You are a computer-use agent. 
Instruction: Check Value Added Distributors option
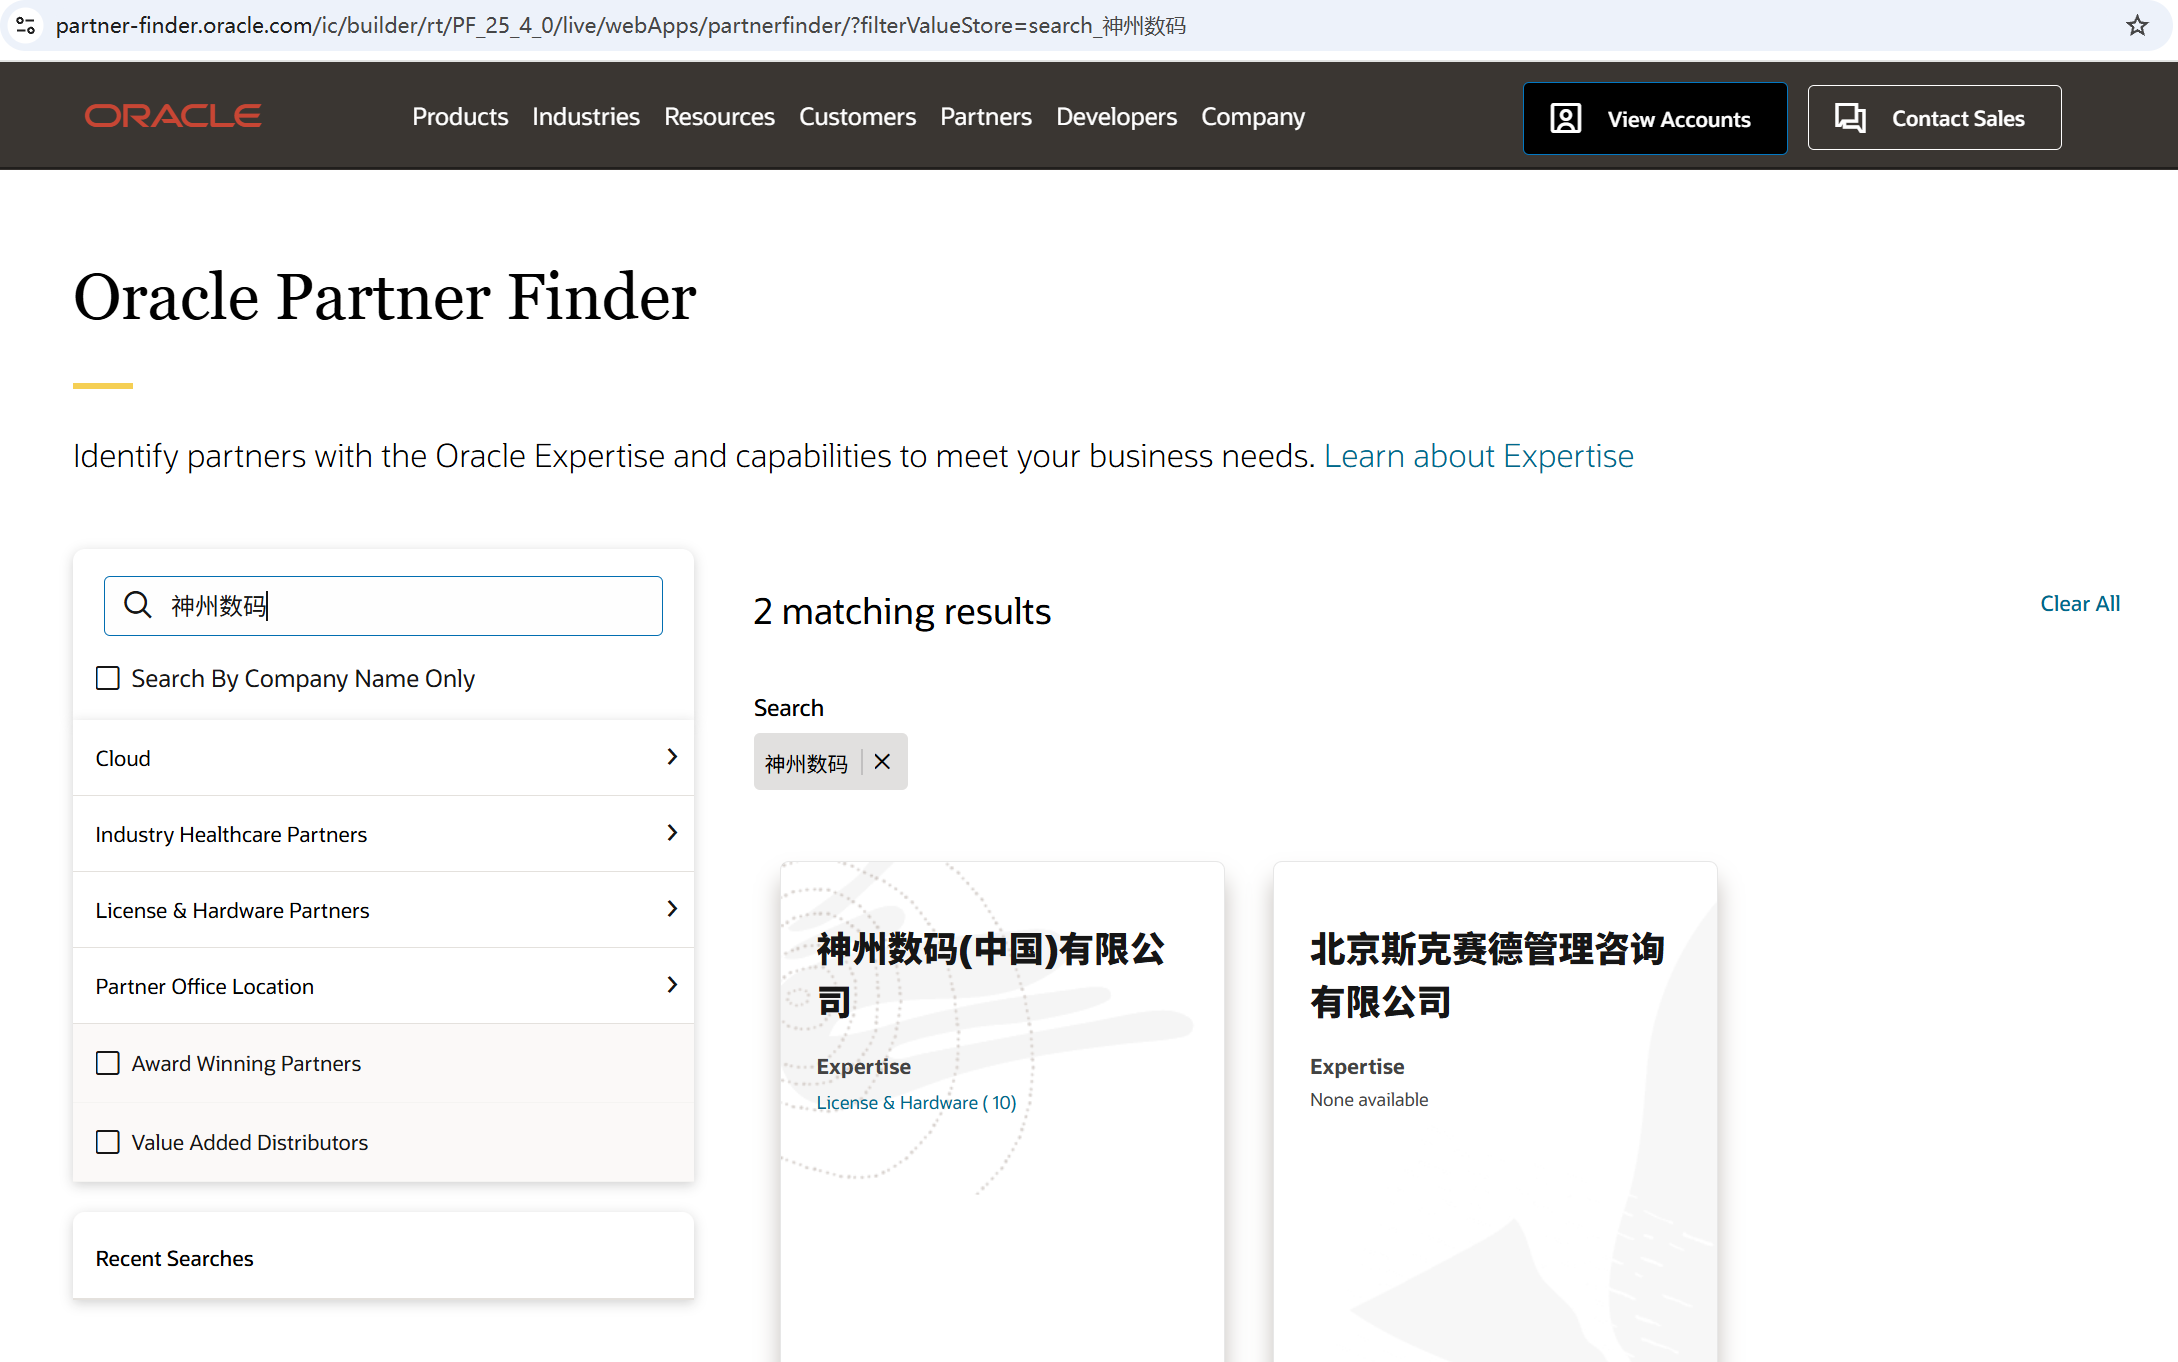[x=108, y=1142]
